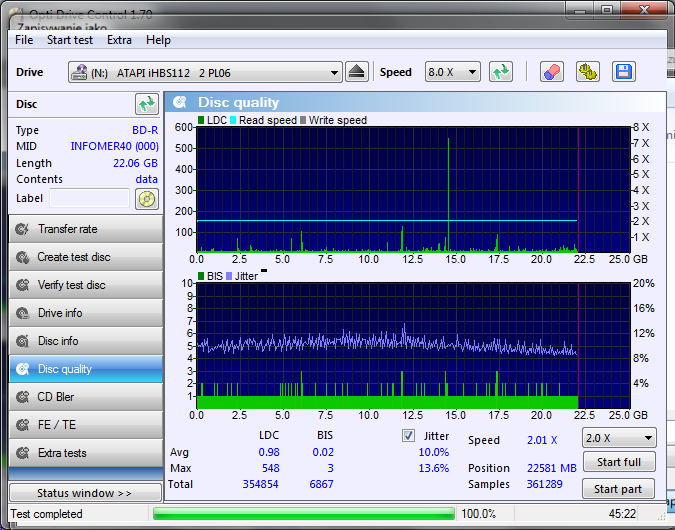Click the elapsed time 45:22

[x=622, y=514]
